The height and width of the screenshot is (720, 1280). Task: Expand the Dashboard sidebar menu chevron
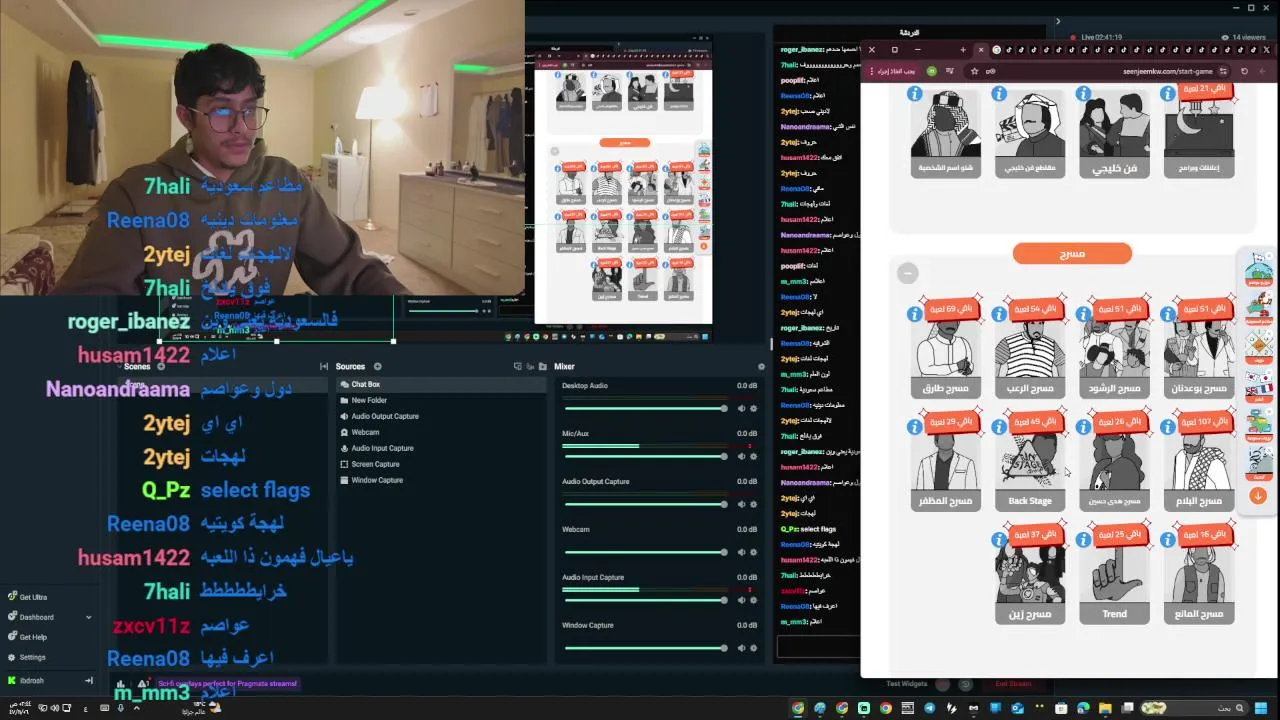[x=88, y=617]
